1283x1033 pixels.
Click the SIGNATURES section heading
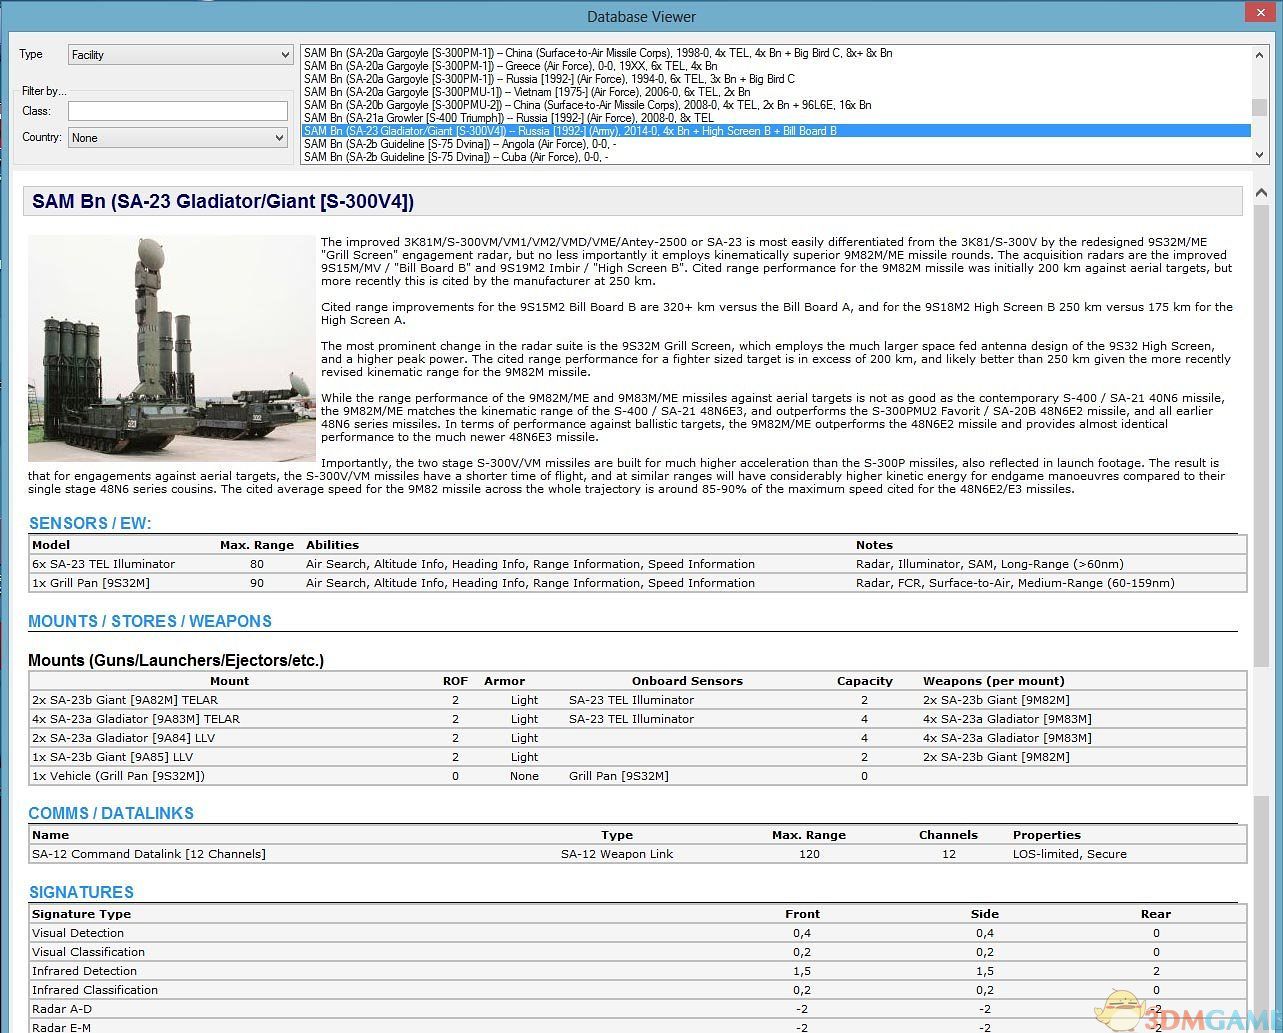[x=81, y=892]
